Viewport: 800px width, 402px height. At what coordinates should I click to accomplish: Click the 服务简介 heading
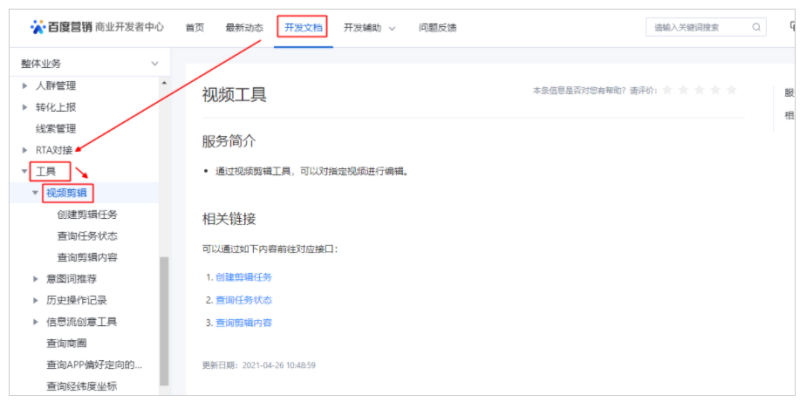pyautogui.click(x=229, y=141)
